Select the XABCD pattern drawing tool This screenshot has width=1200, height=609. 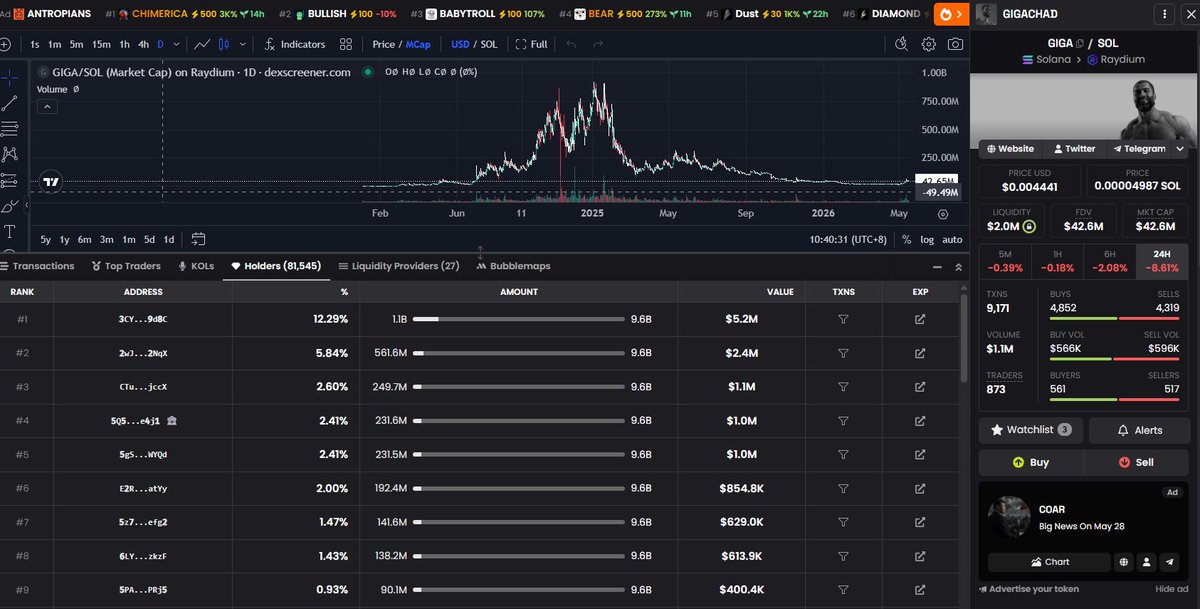tap(10, 154)
